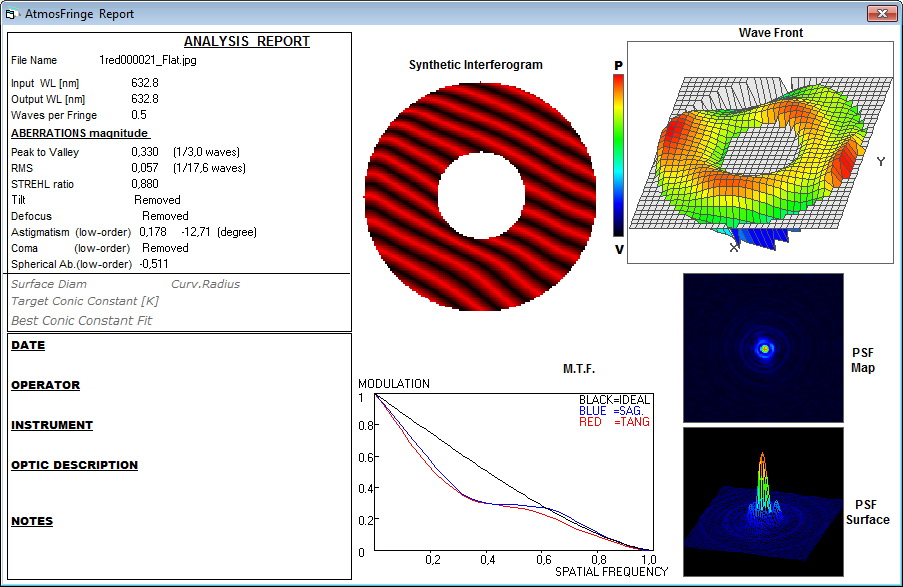The height and width of the screenshot is (587, 903).
Task: Click the BLACK=IDEAL legend entry
Action: point(614,400)
